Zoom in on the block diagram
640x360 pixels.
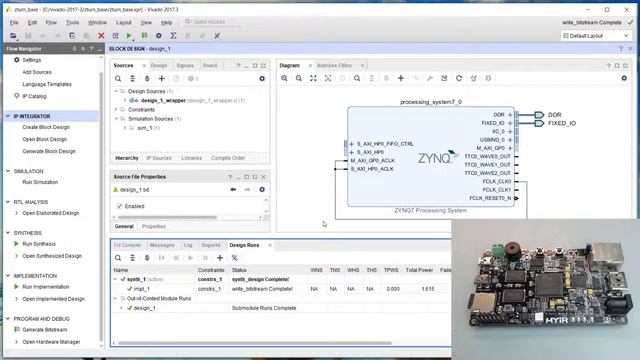(x=284, y=78)
